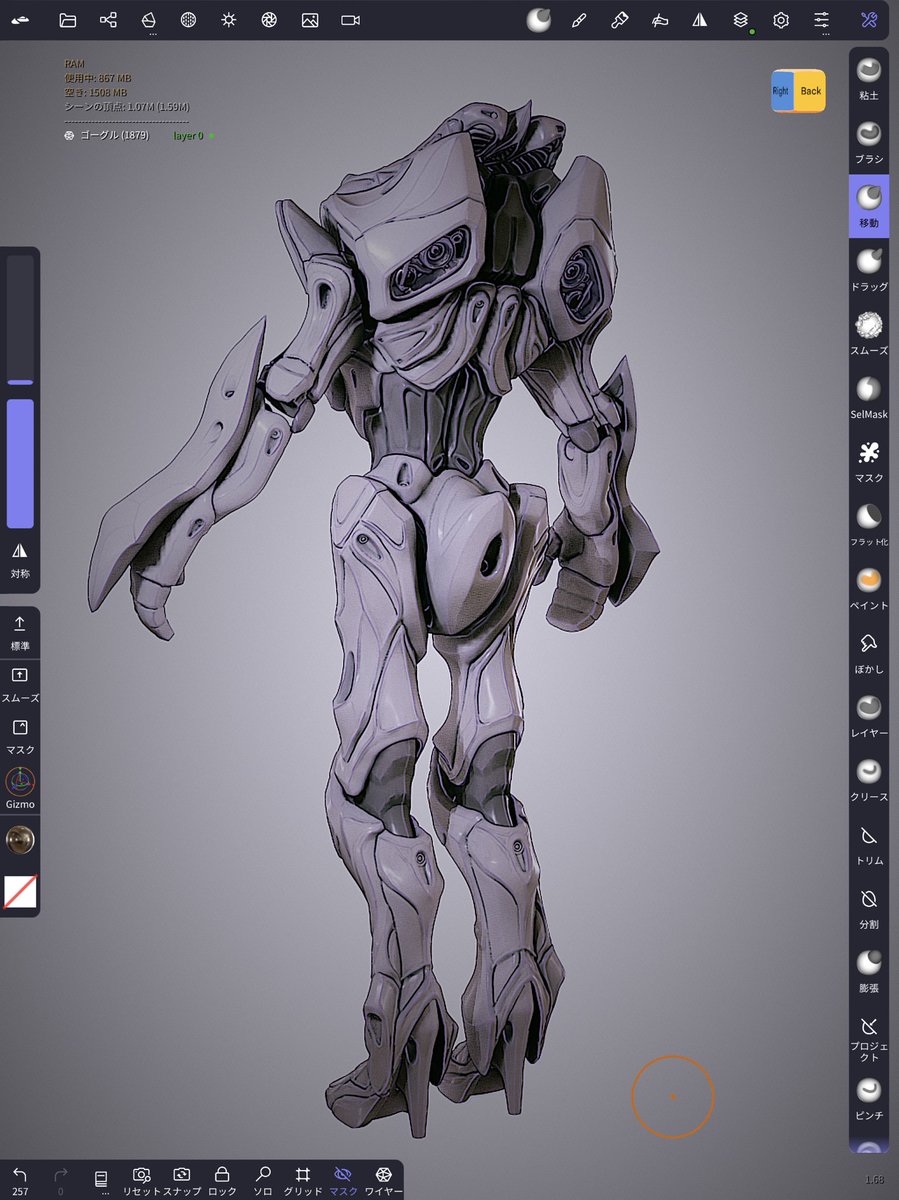
Task: Click the Right face of view cube
Action: [780, 91]
